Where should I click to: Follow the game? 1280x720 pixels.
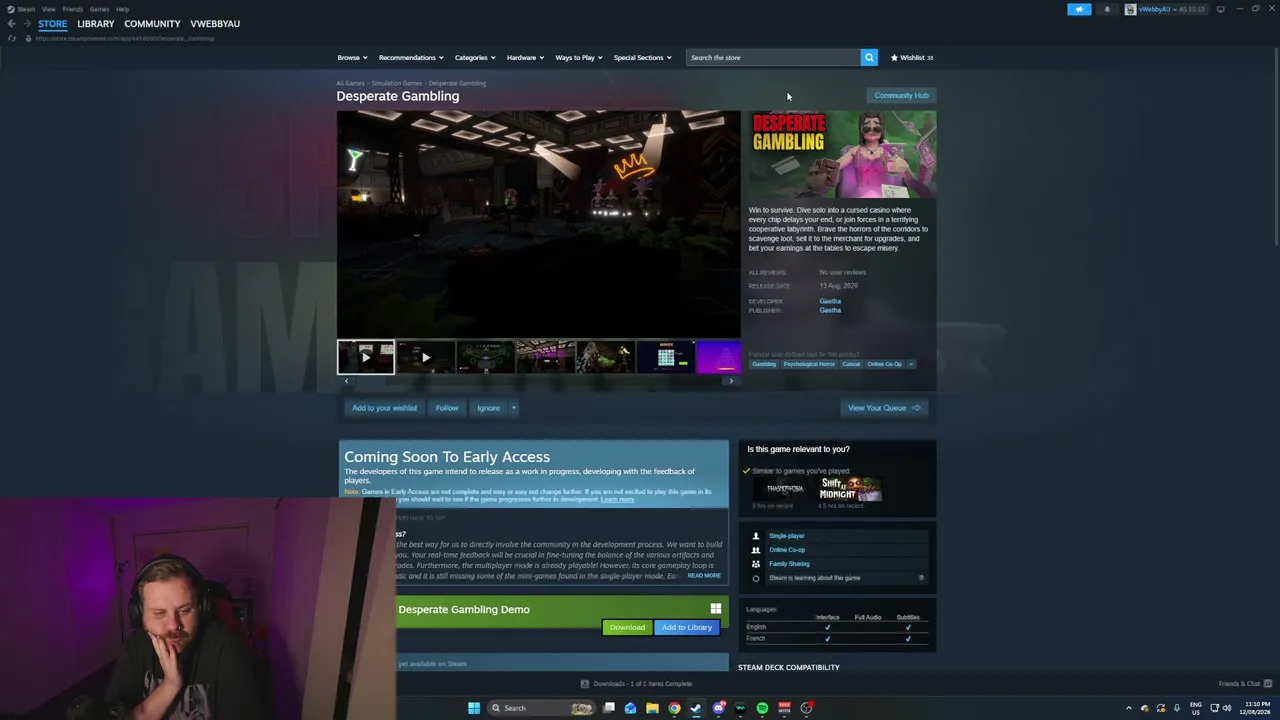tap(447, 408)
